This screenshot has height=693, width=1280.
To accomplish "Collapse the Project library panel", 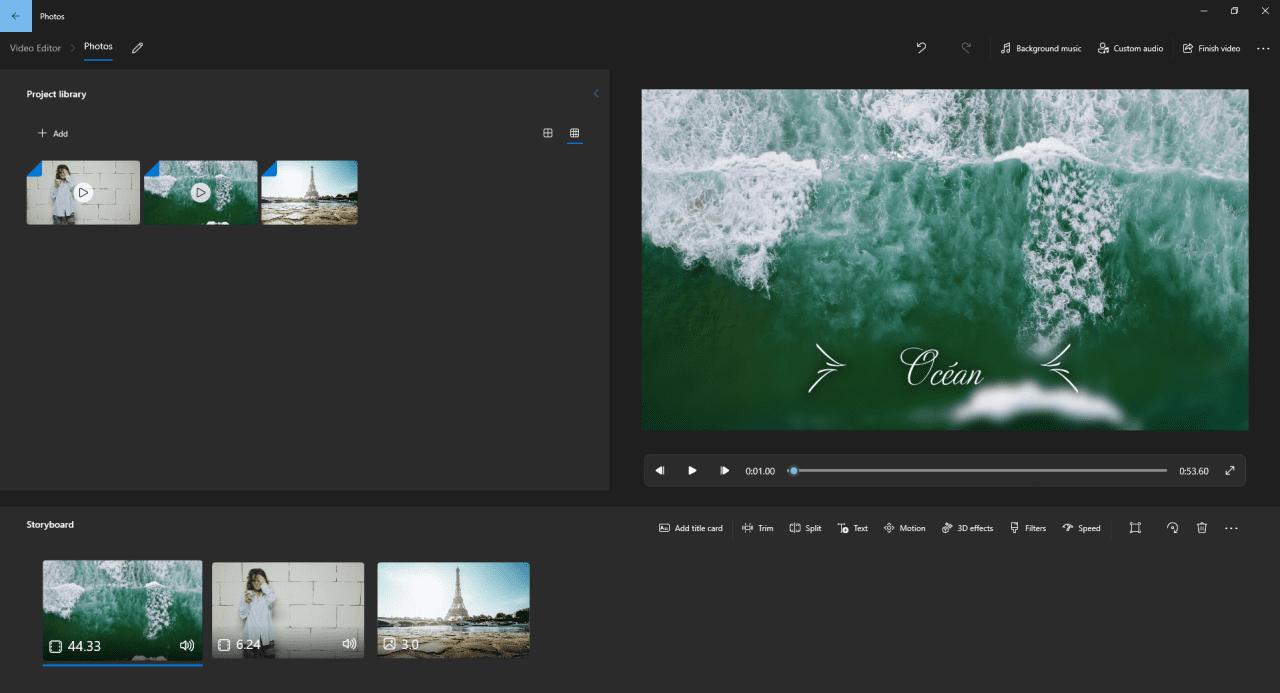I will pos(596,94).
